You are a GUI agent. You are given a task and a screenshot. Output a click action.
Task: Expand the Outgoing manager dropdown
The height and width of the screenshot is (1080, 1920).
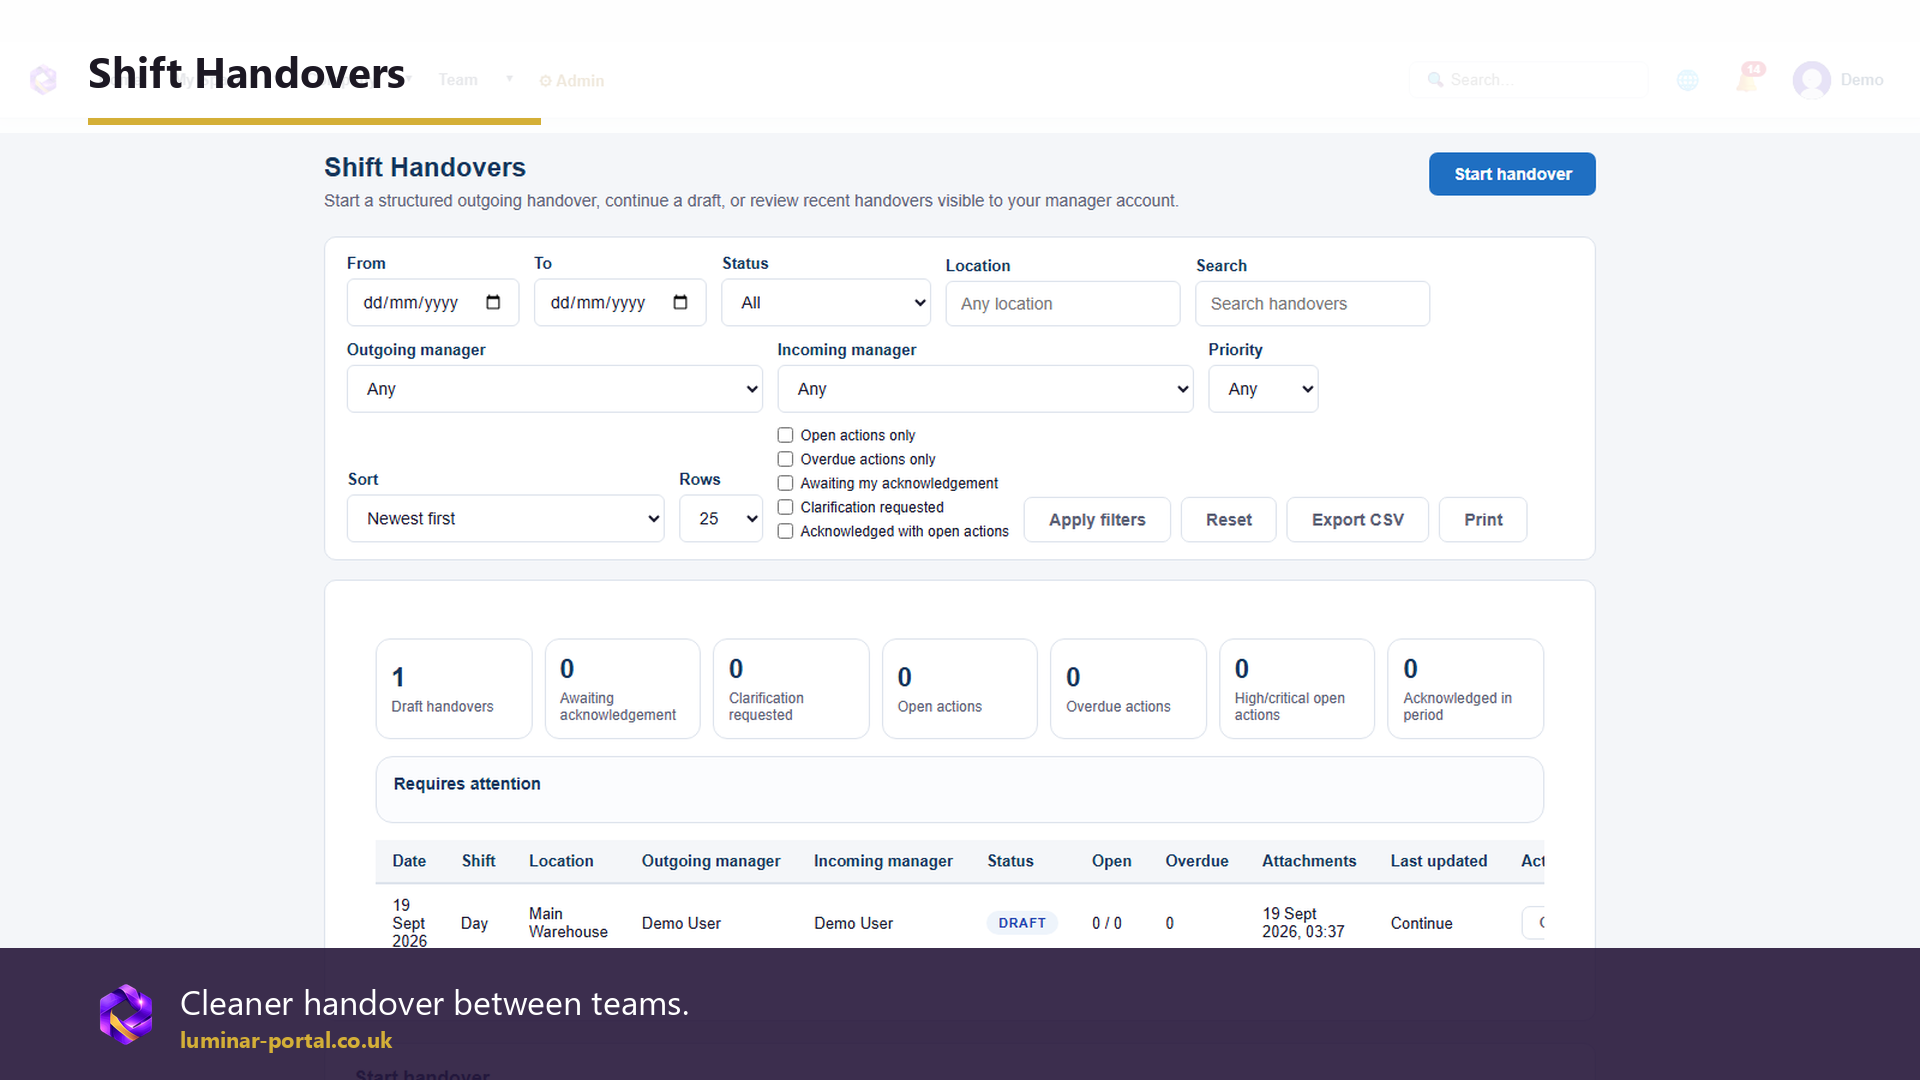pos(555,389)
